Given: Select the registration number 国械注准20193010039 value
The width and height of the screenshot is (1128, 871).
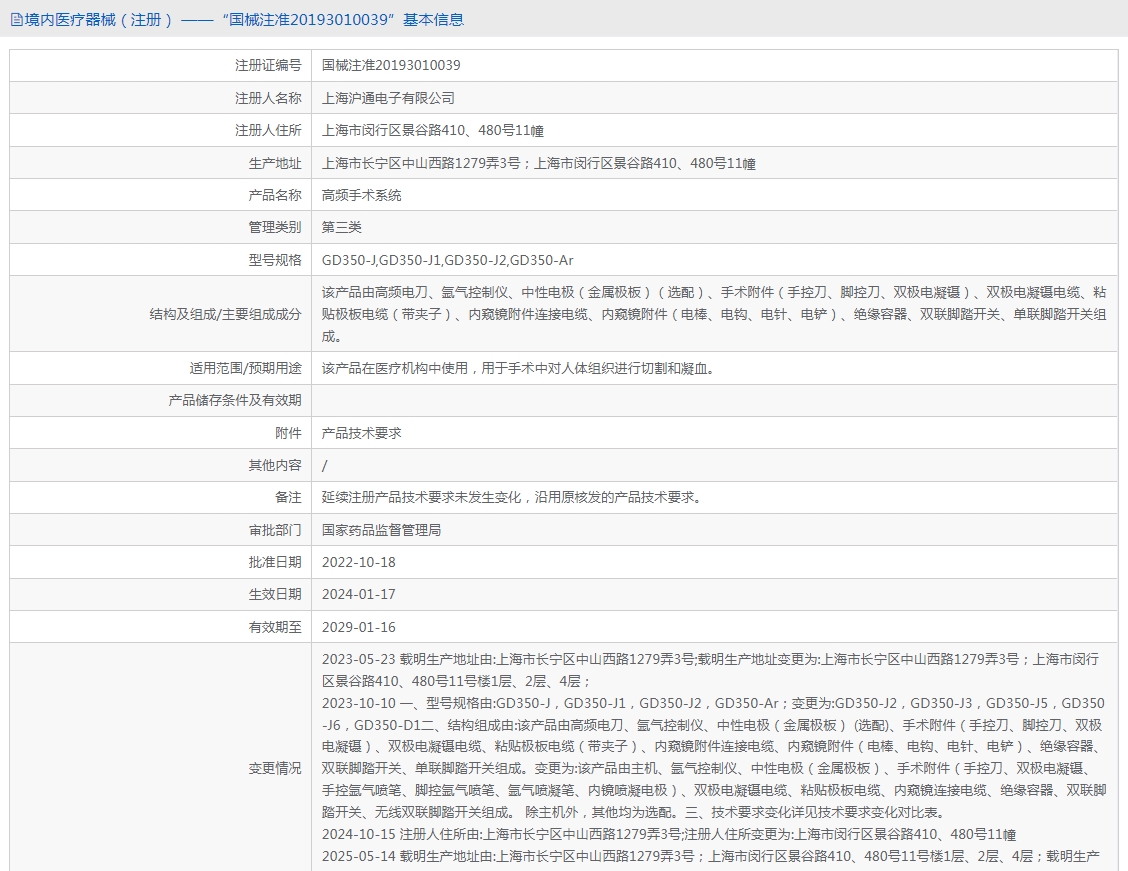Looking at the screenshot, I should [391, 66].
